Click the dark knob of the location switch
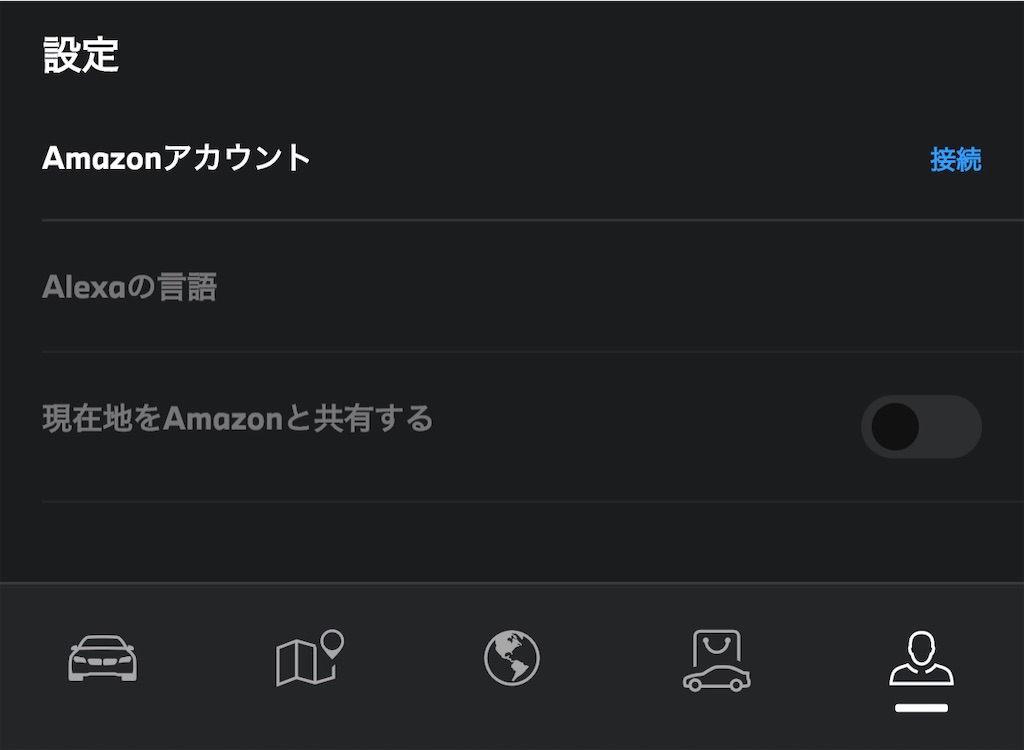The image size is (1024, 750). tap(895, 427)
